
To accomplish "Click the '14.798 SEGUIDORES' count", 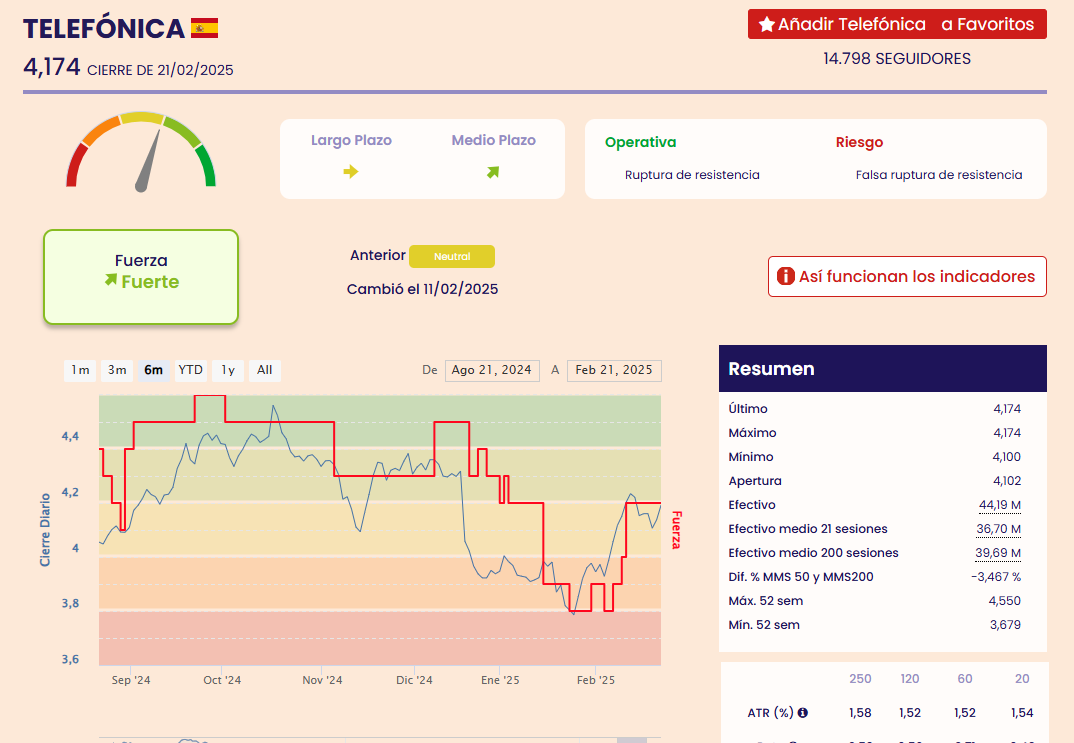I will point(897,59).
